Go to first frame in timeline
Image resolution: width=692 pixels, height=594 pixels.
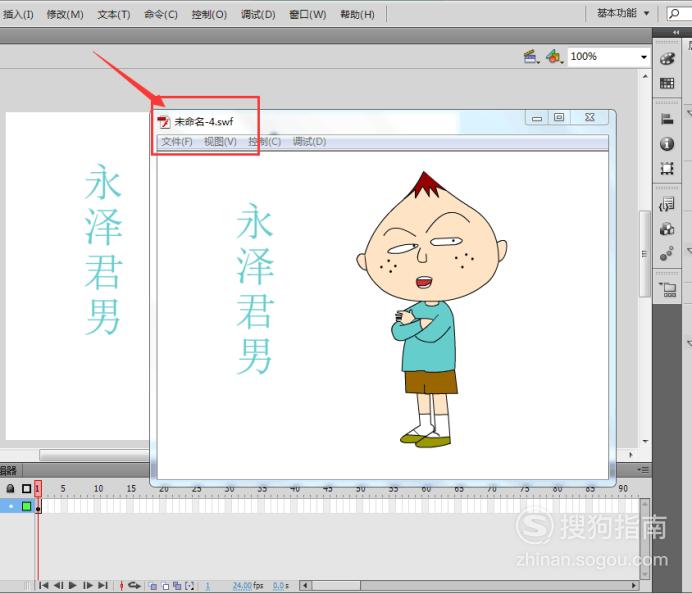[43, 586]
